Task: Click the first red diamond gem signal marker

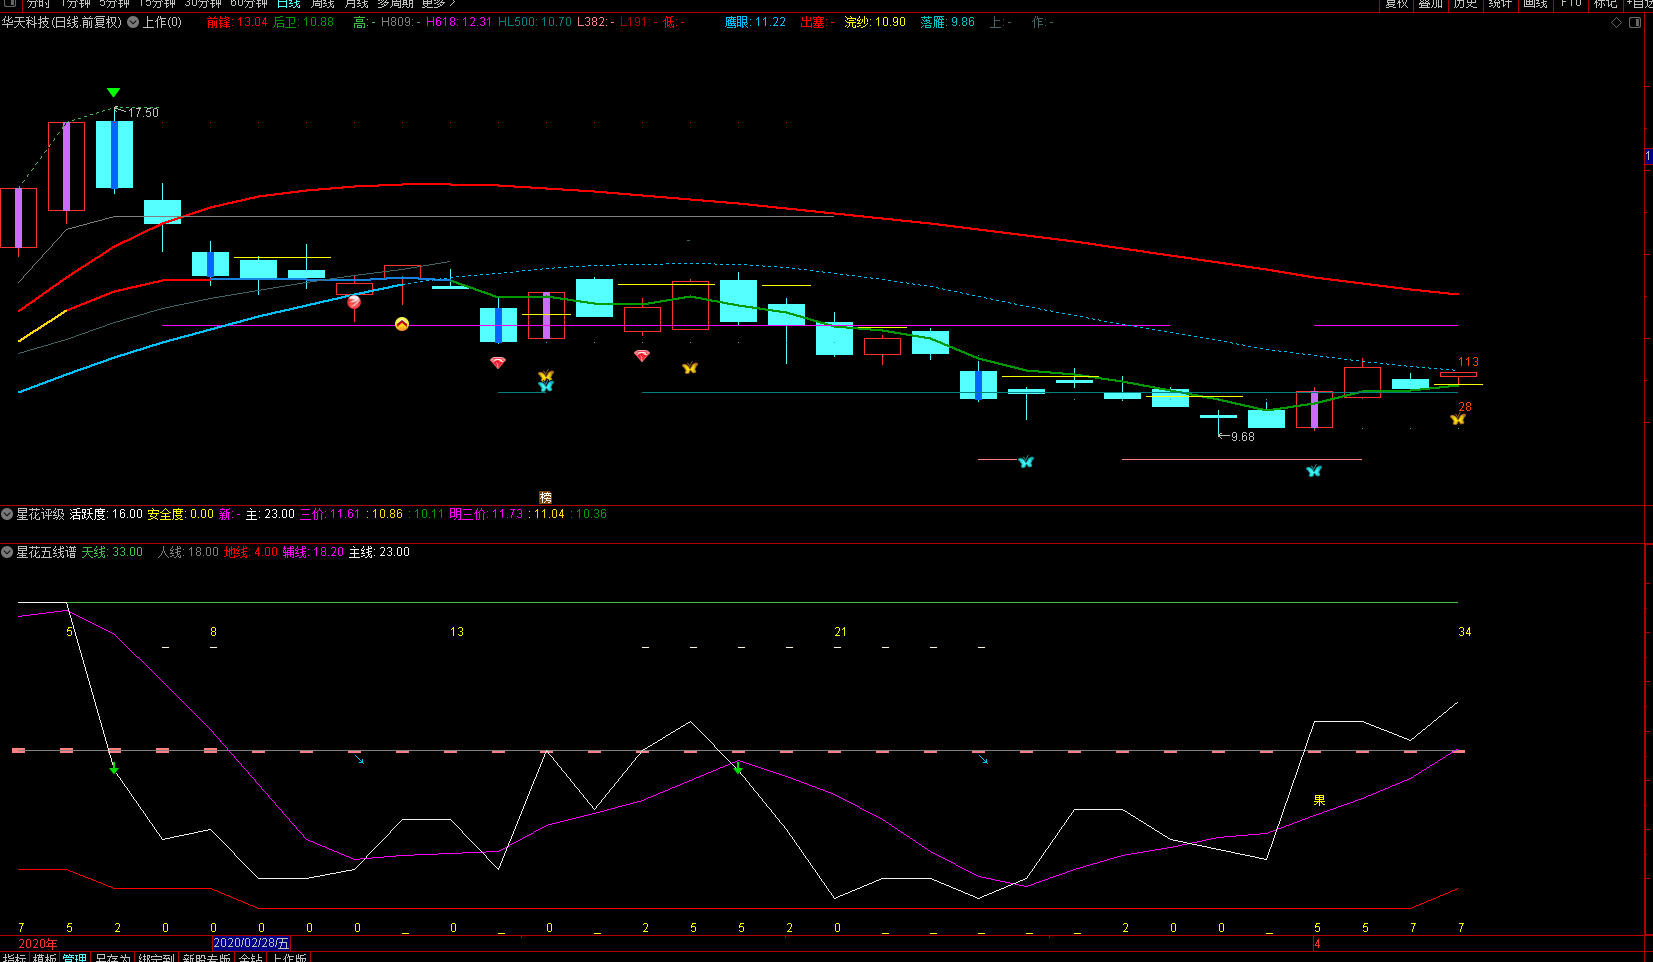Action: [x=498, y=362]
